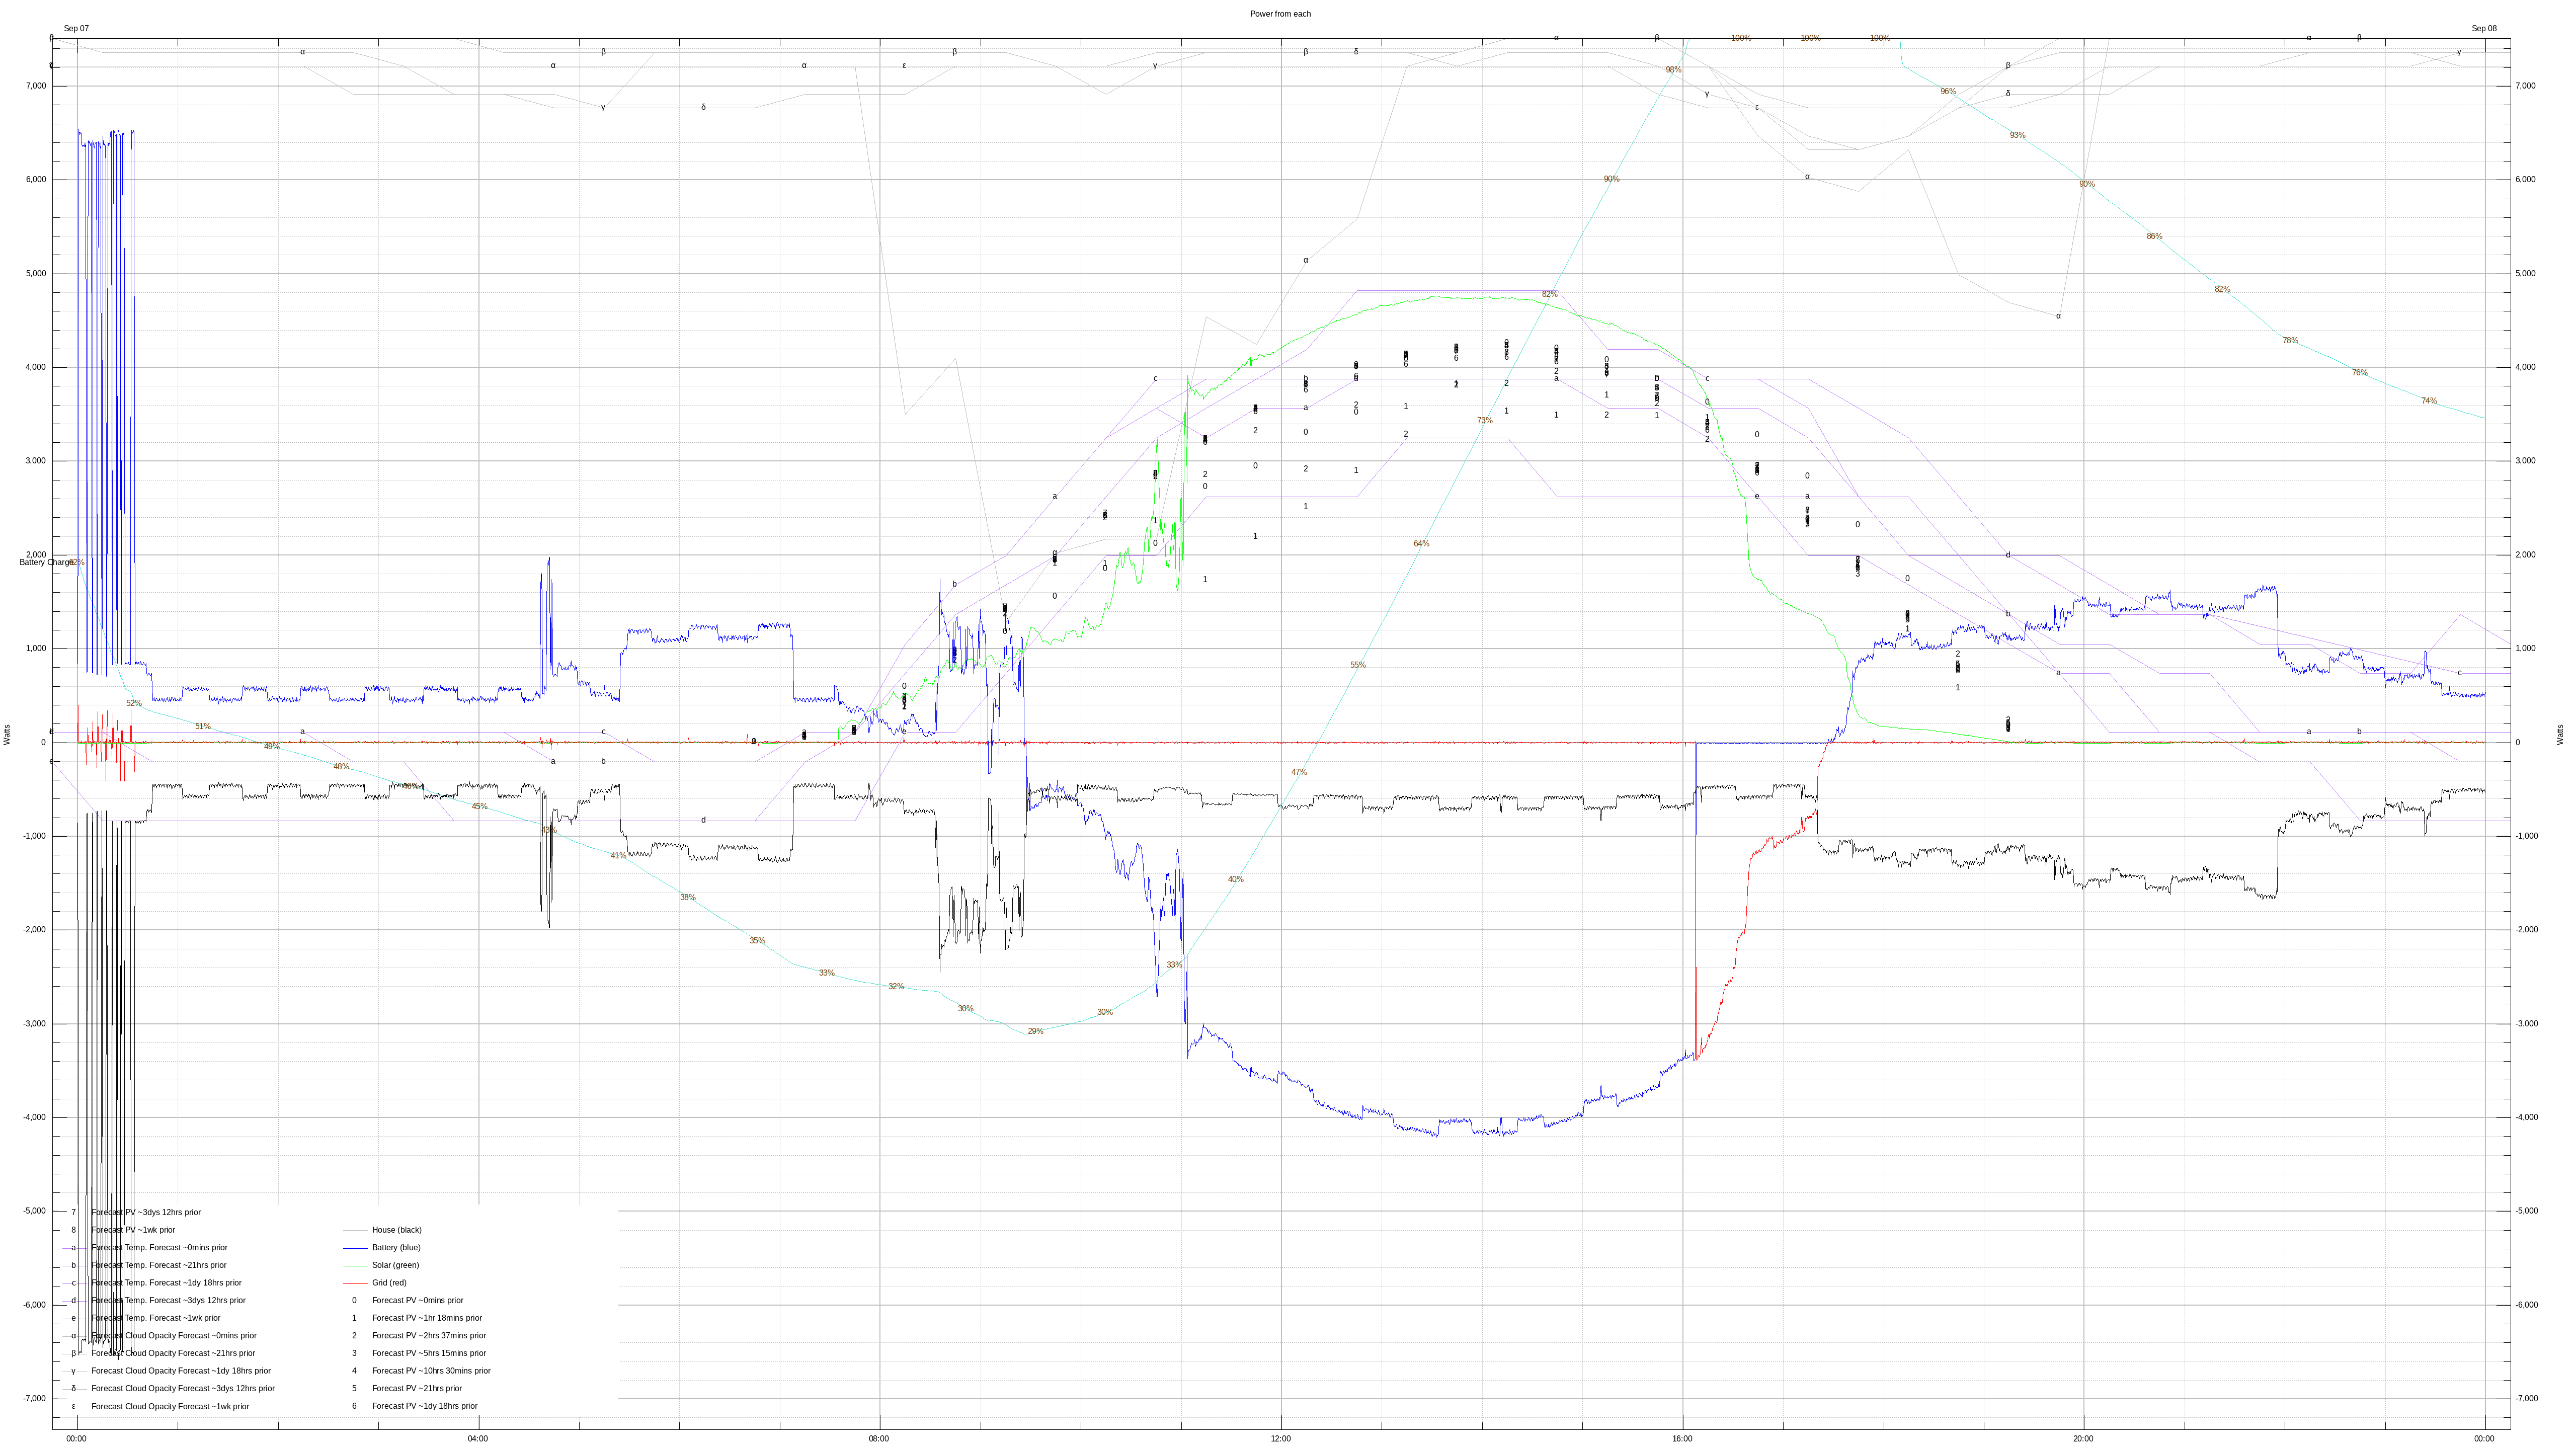Click legend entry "Forecast Cloud Opacity Forecast ~3dys 12hrs prior"
2576x1449 pixels.
182,1389
